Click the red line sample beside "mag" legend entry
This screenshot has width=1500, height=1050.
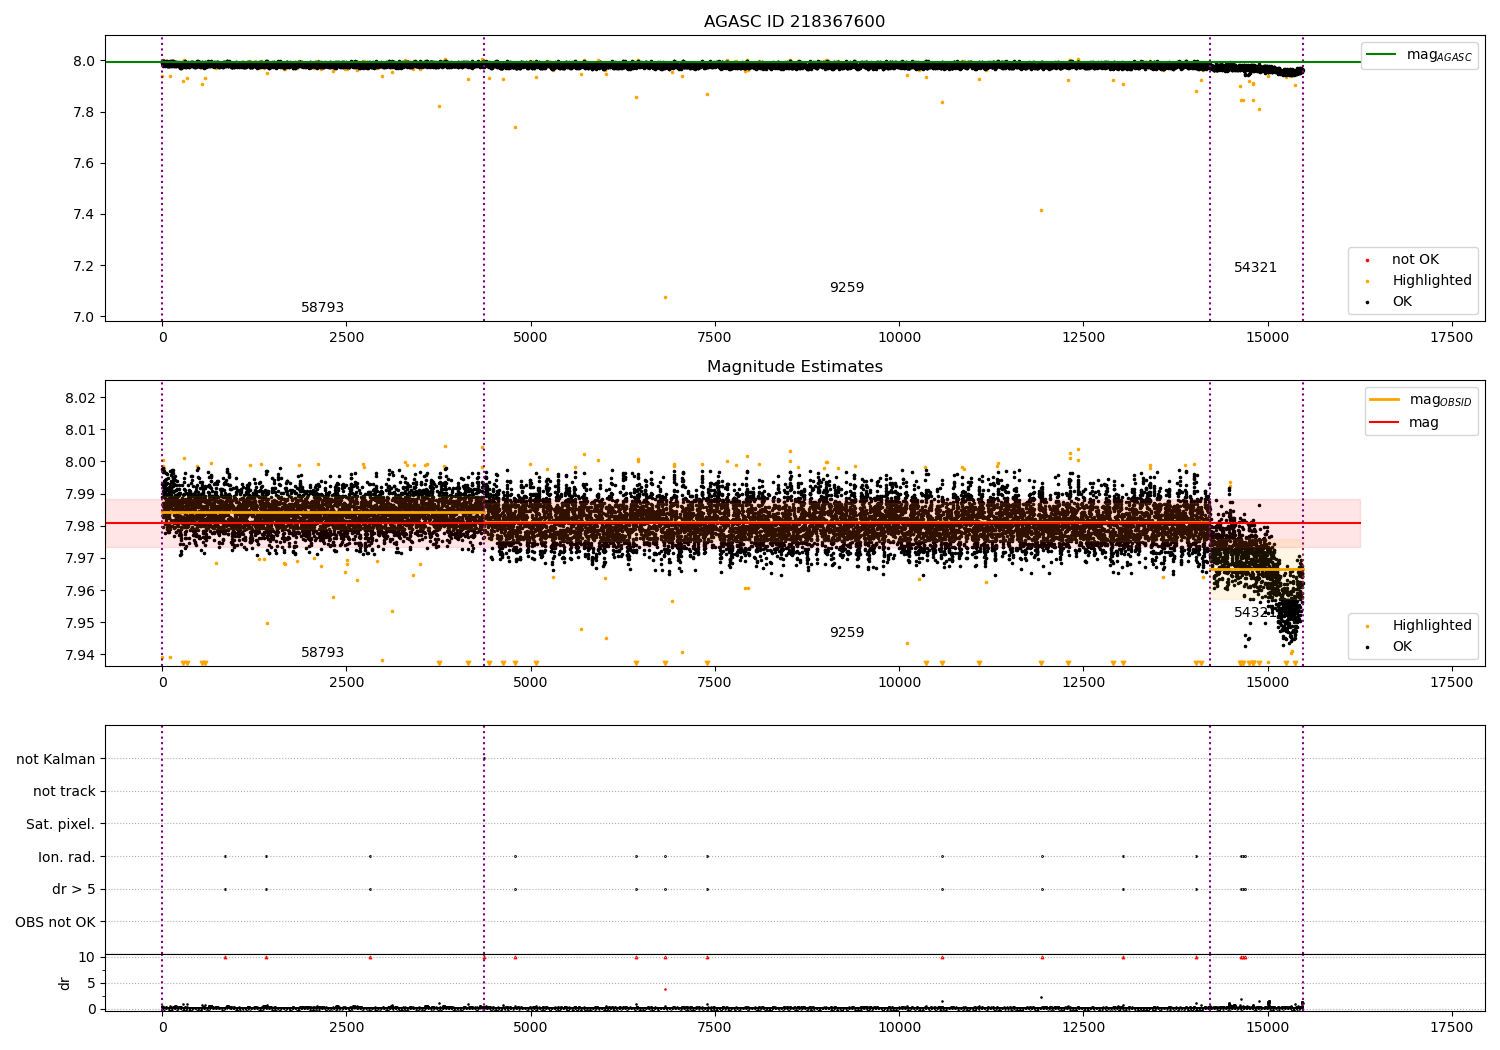[x=1384, y=423]
